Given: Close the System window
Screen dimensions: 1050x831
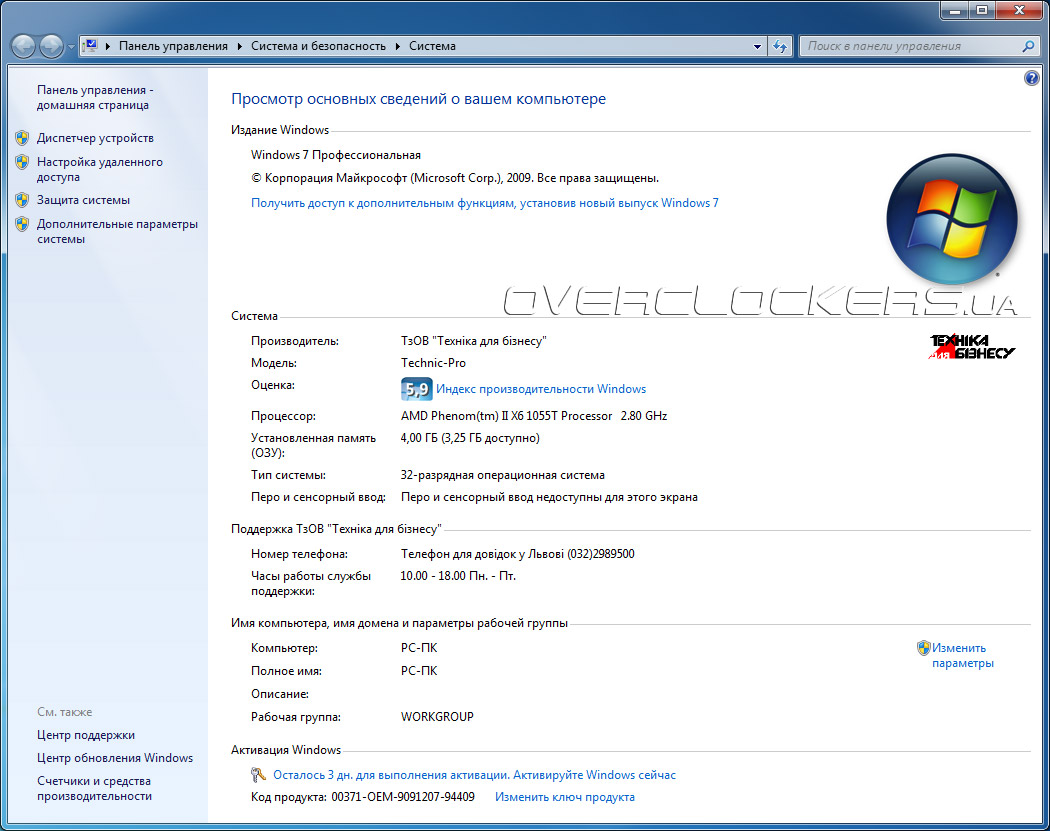Looking at the screenshot, I should click(x=1019, y=10).
